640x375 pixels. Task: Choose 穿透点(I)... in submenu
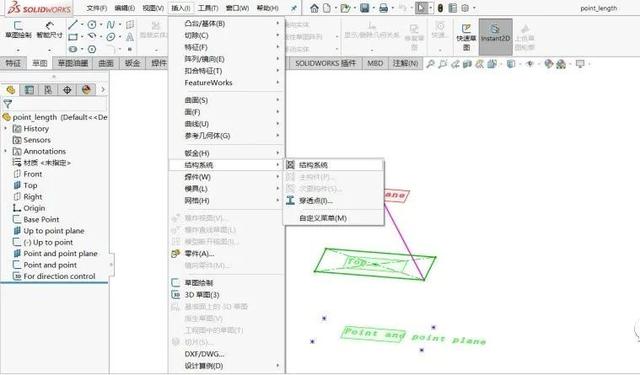(333, 201)
